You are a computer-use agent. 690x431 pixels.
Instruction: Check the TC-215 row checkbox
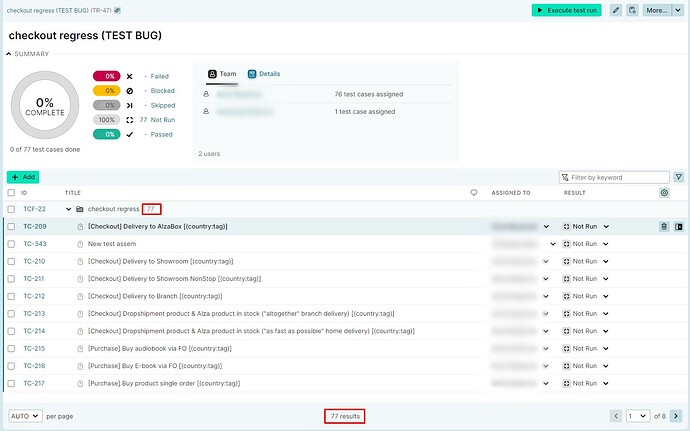pos(11,349)
